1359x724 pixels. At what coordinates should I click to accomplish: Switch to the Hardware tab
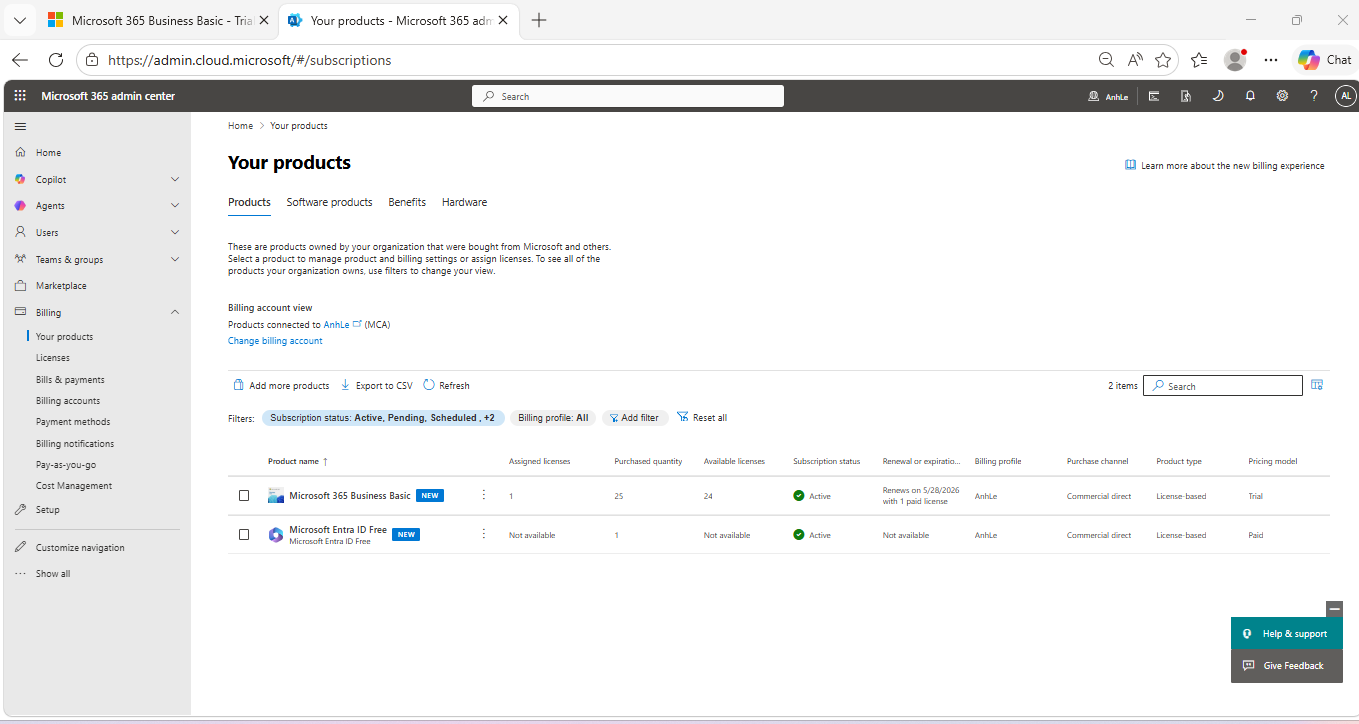tap(464, 202)
